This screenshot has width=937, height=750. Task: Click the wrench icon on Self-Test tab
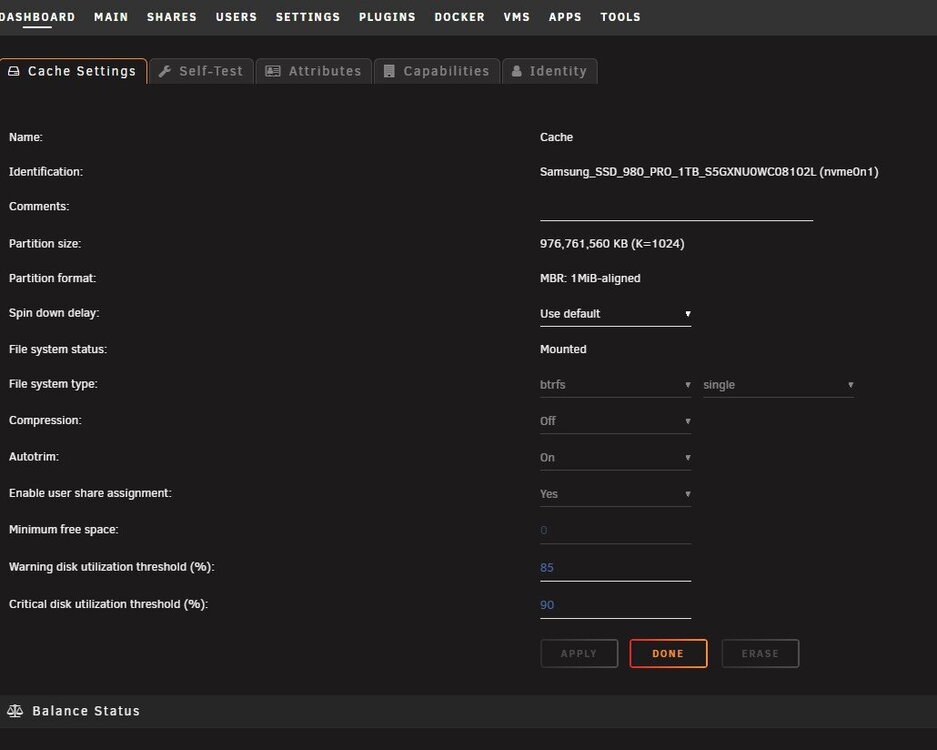tap(165, 71)
